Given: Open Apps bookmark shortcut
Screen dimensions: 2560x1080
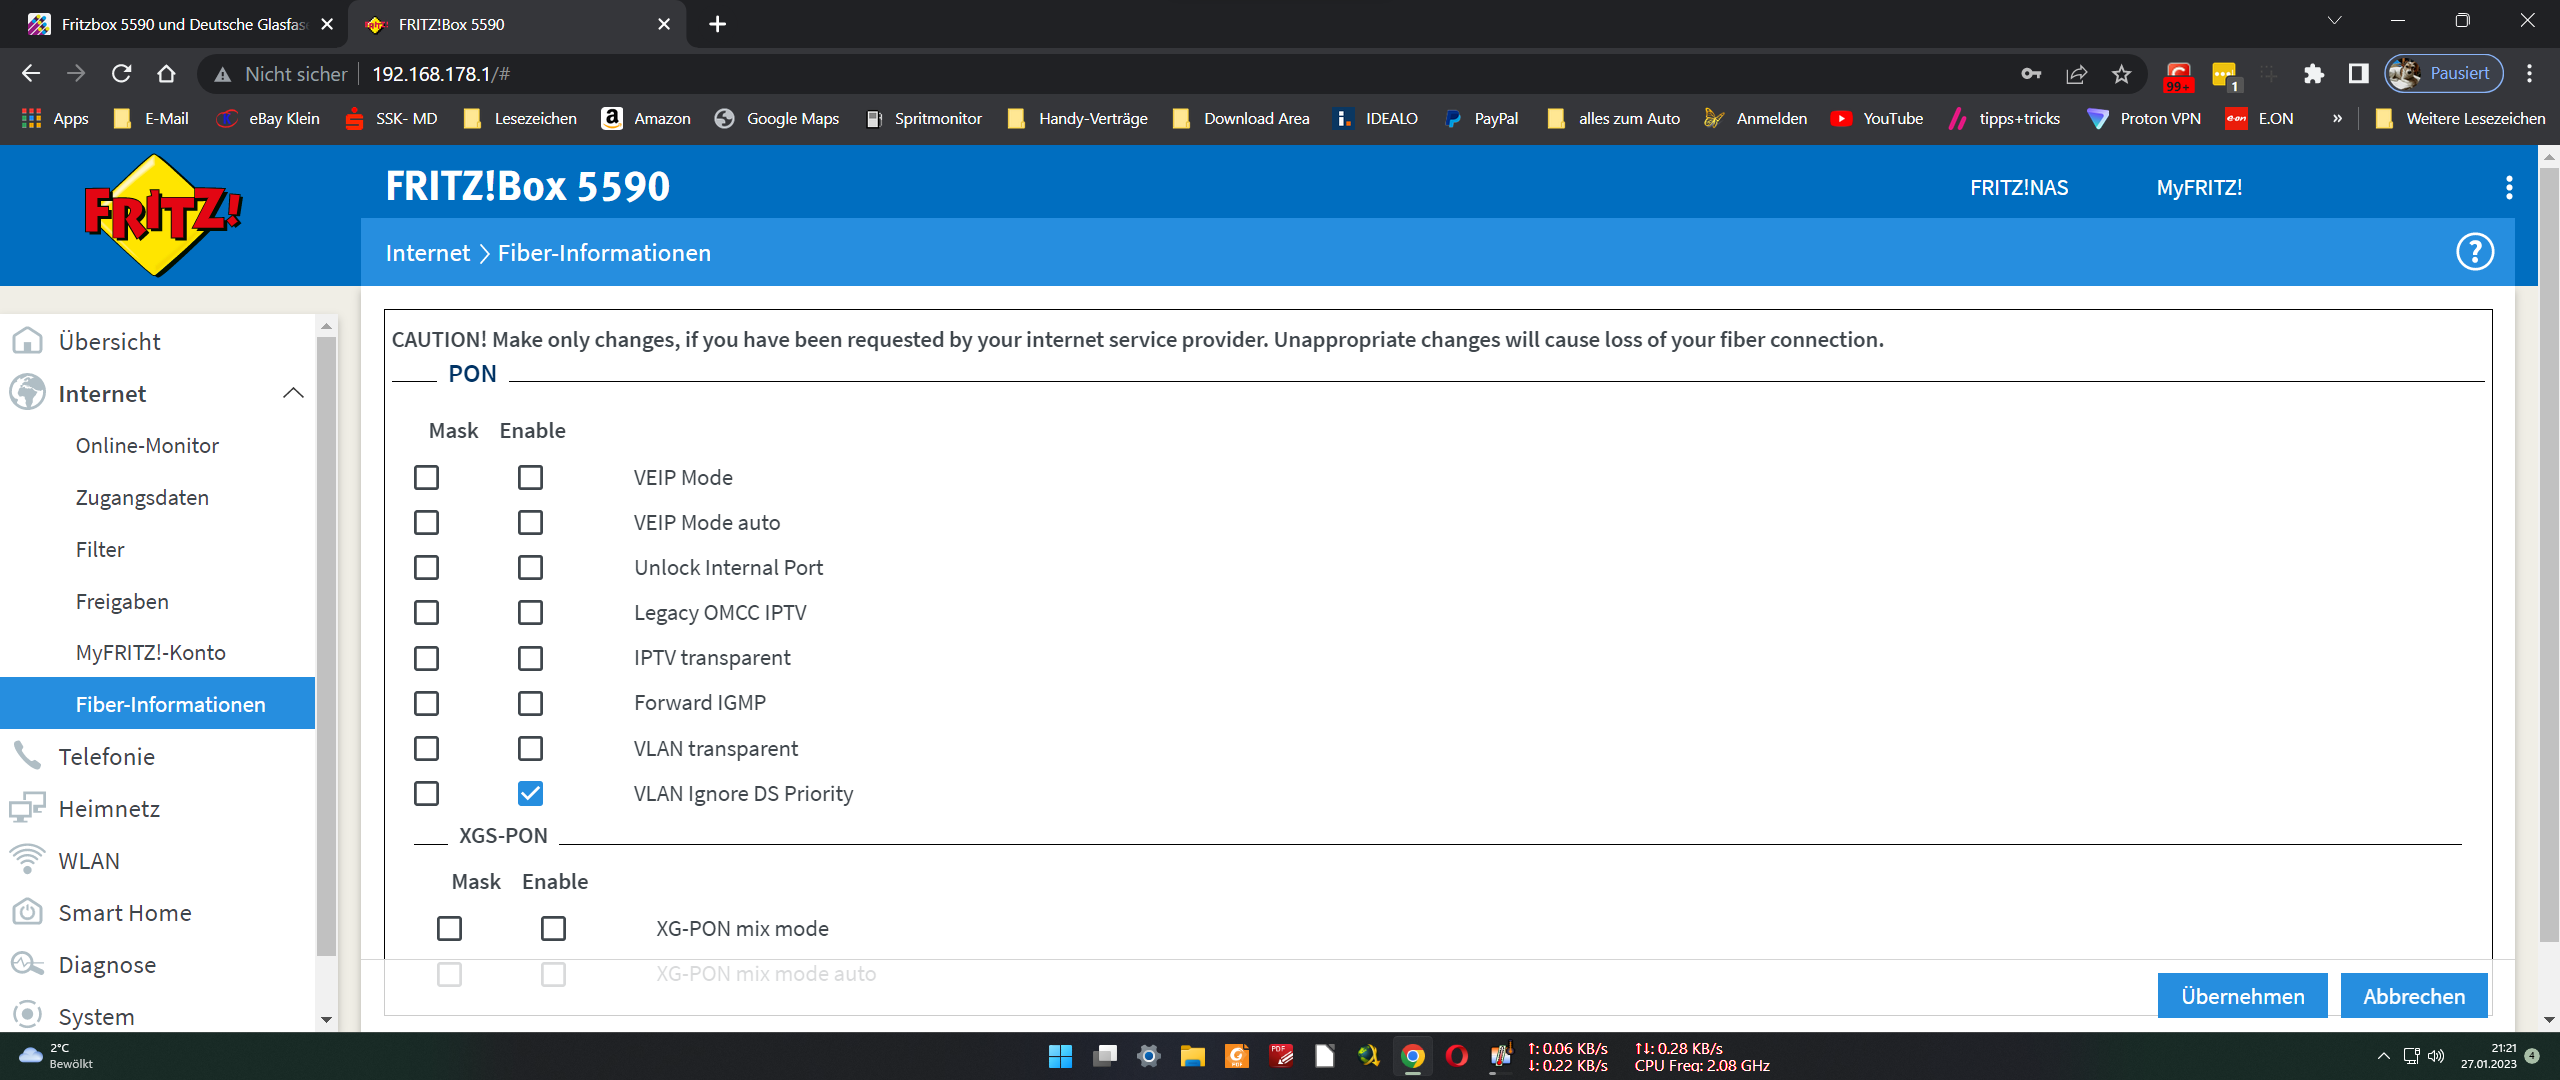Looking at the screenshot, I should (x=56, y=119).
